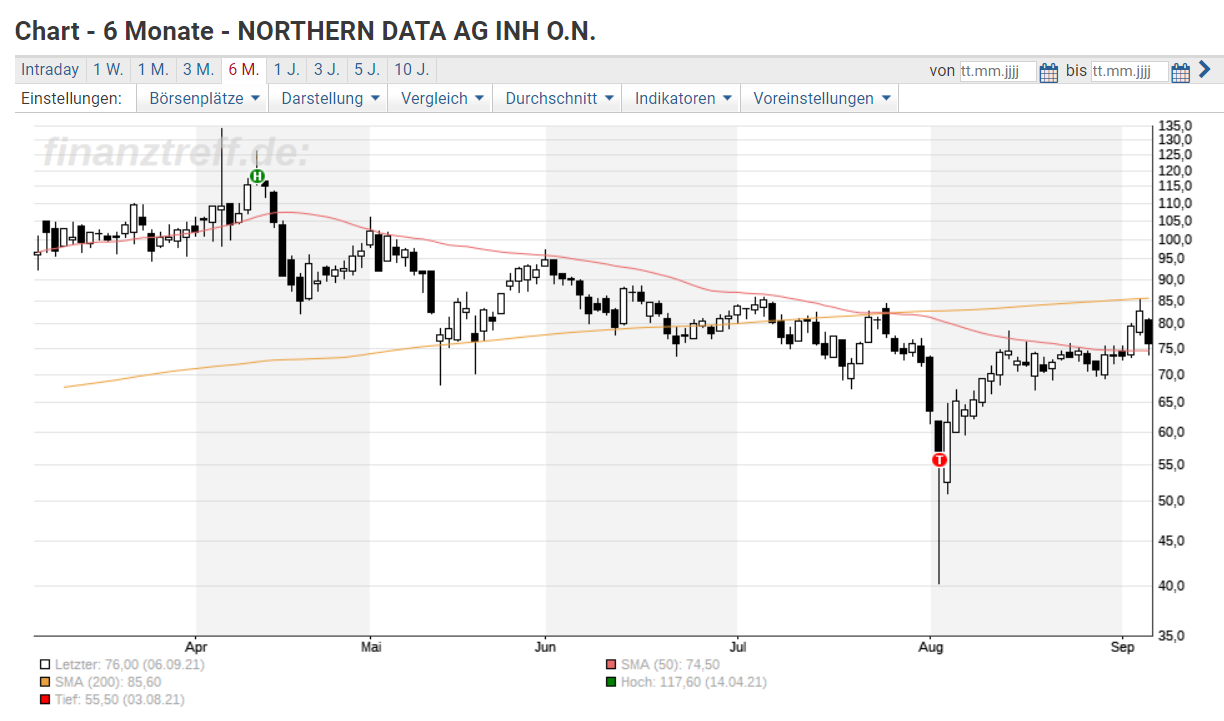The height and width of the screenshot is (721, 1224).
Task: Click the blue arrow to apply the date range
Action: coord(1204,70)
